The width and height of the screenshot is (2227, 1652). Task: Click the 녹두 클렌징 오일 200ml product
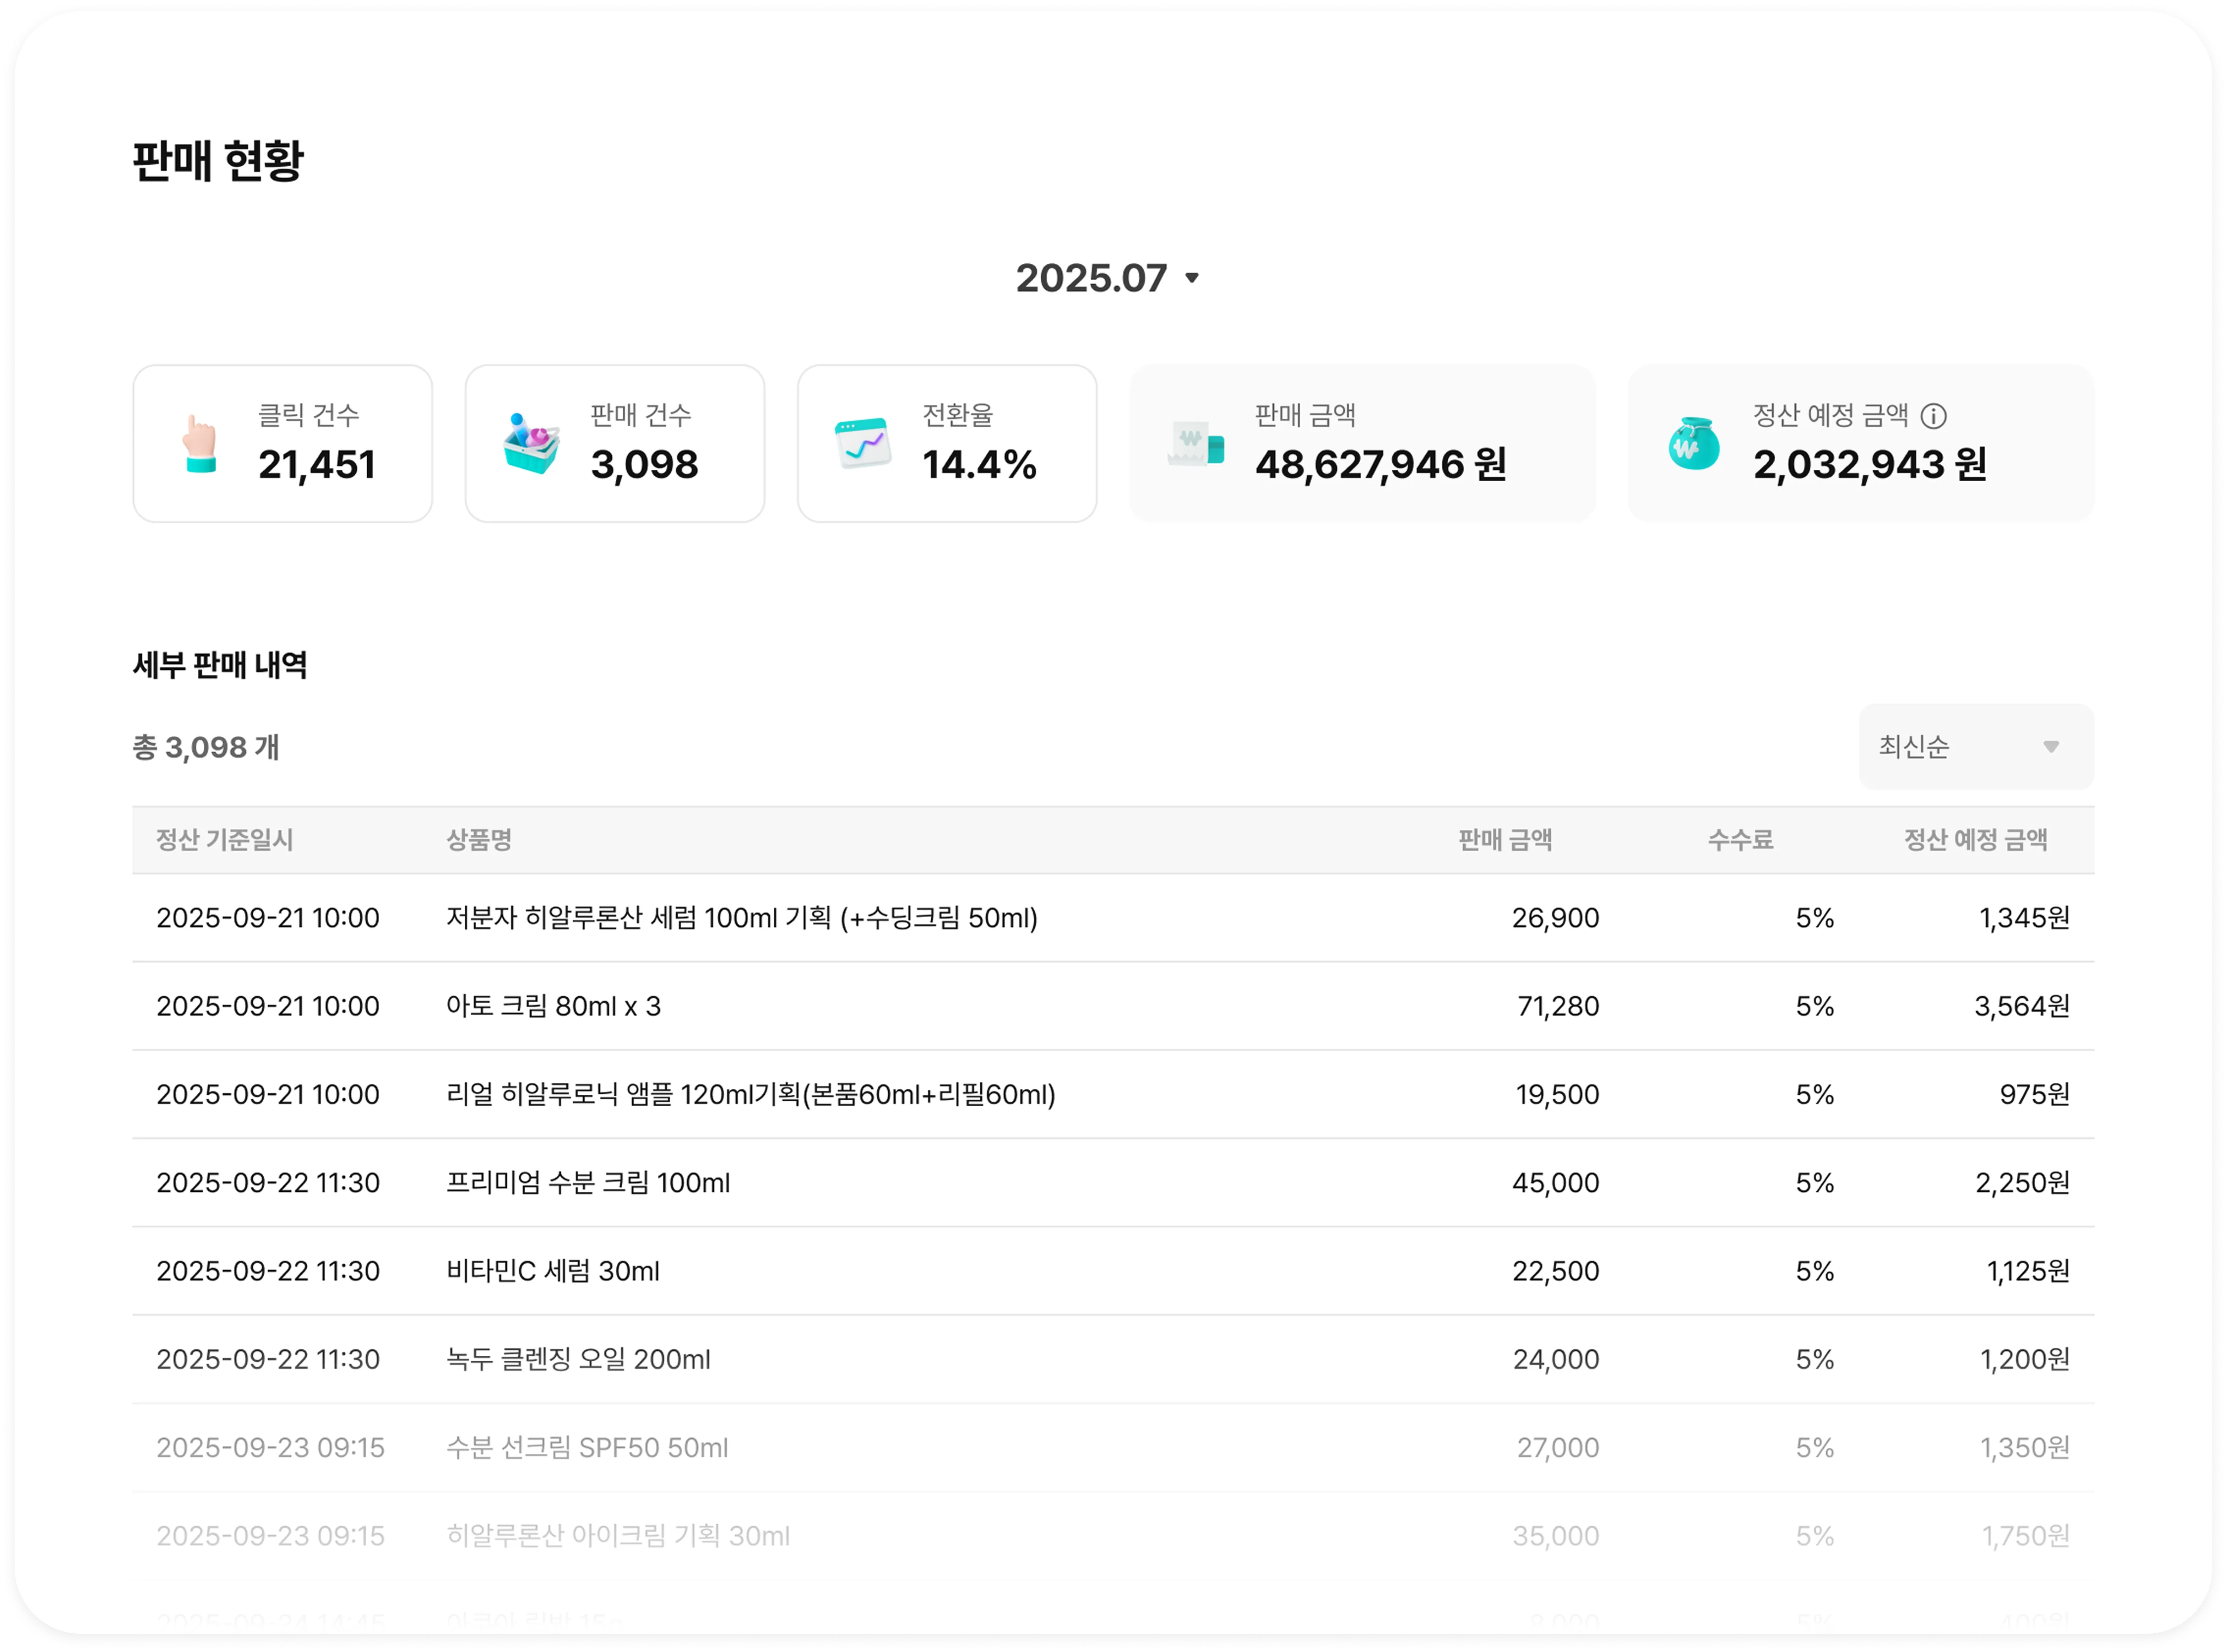pos(578,1359)
